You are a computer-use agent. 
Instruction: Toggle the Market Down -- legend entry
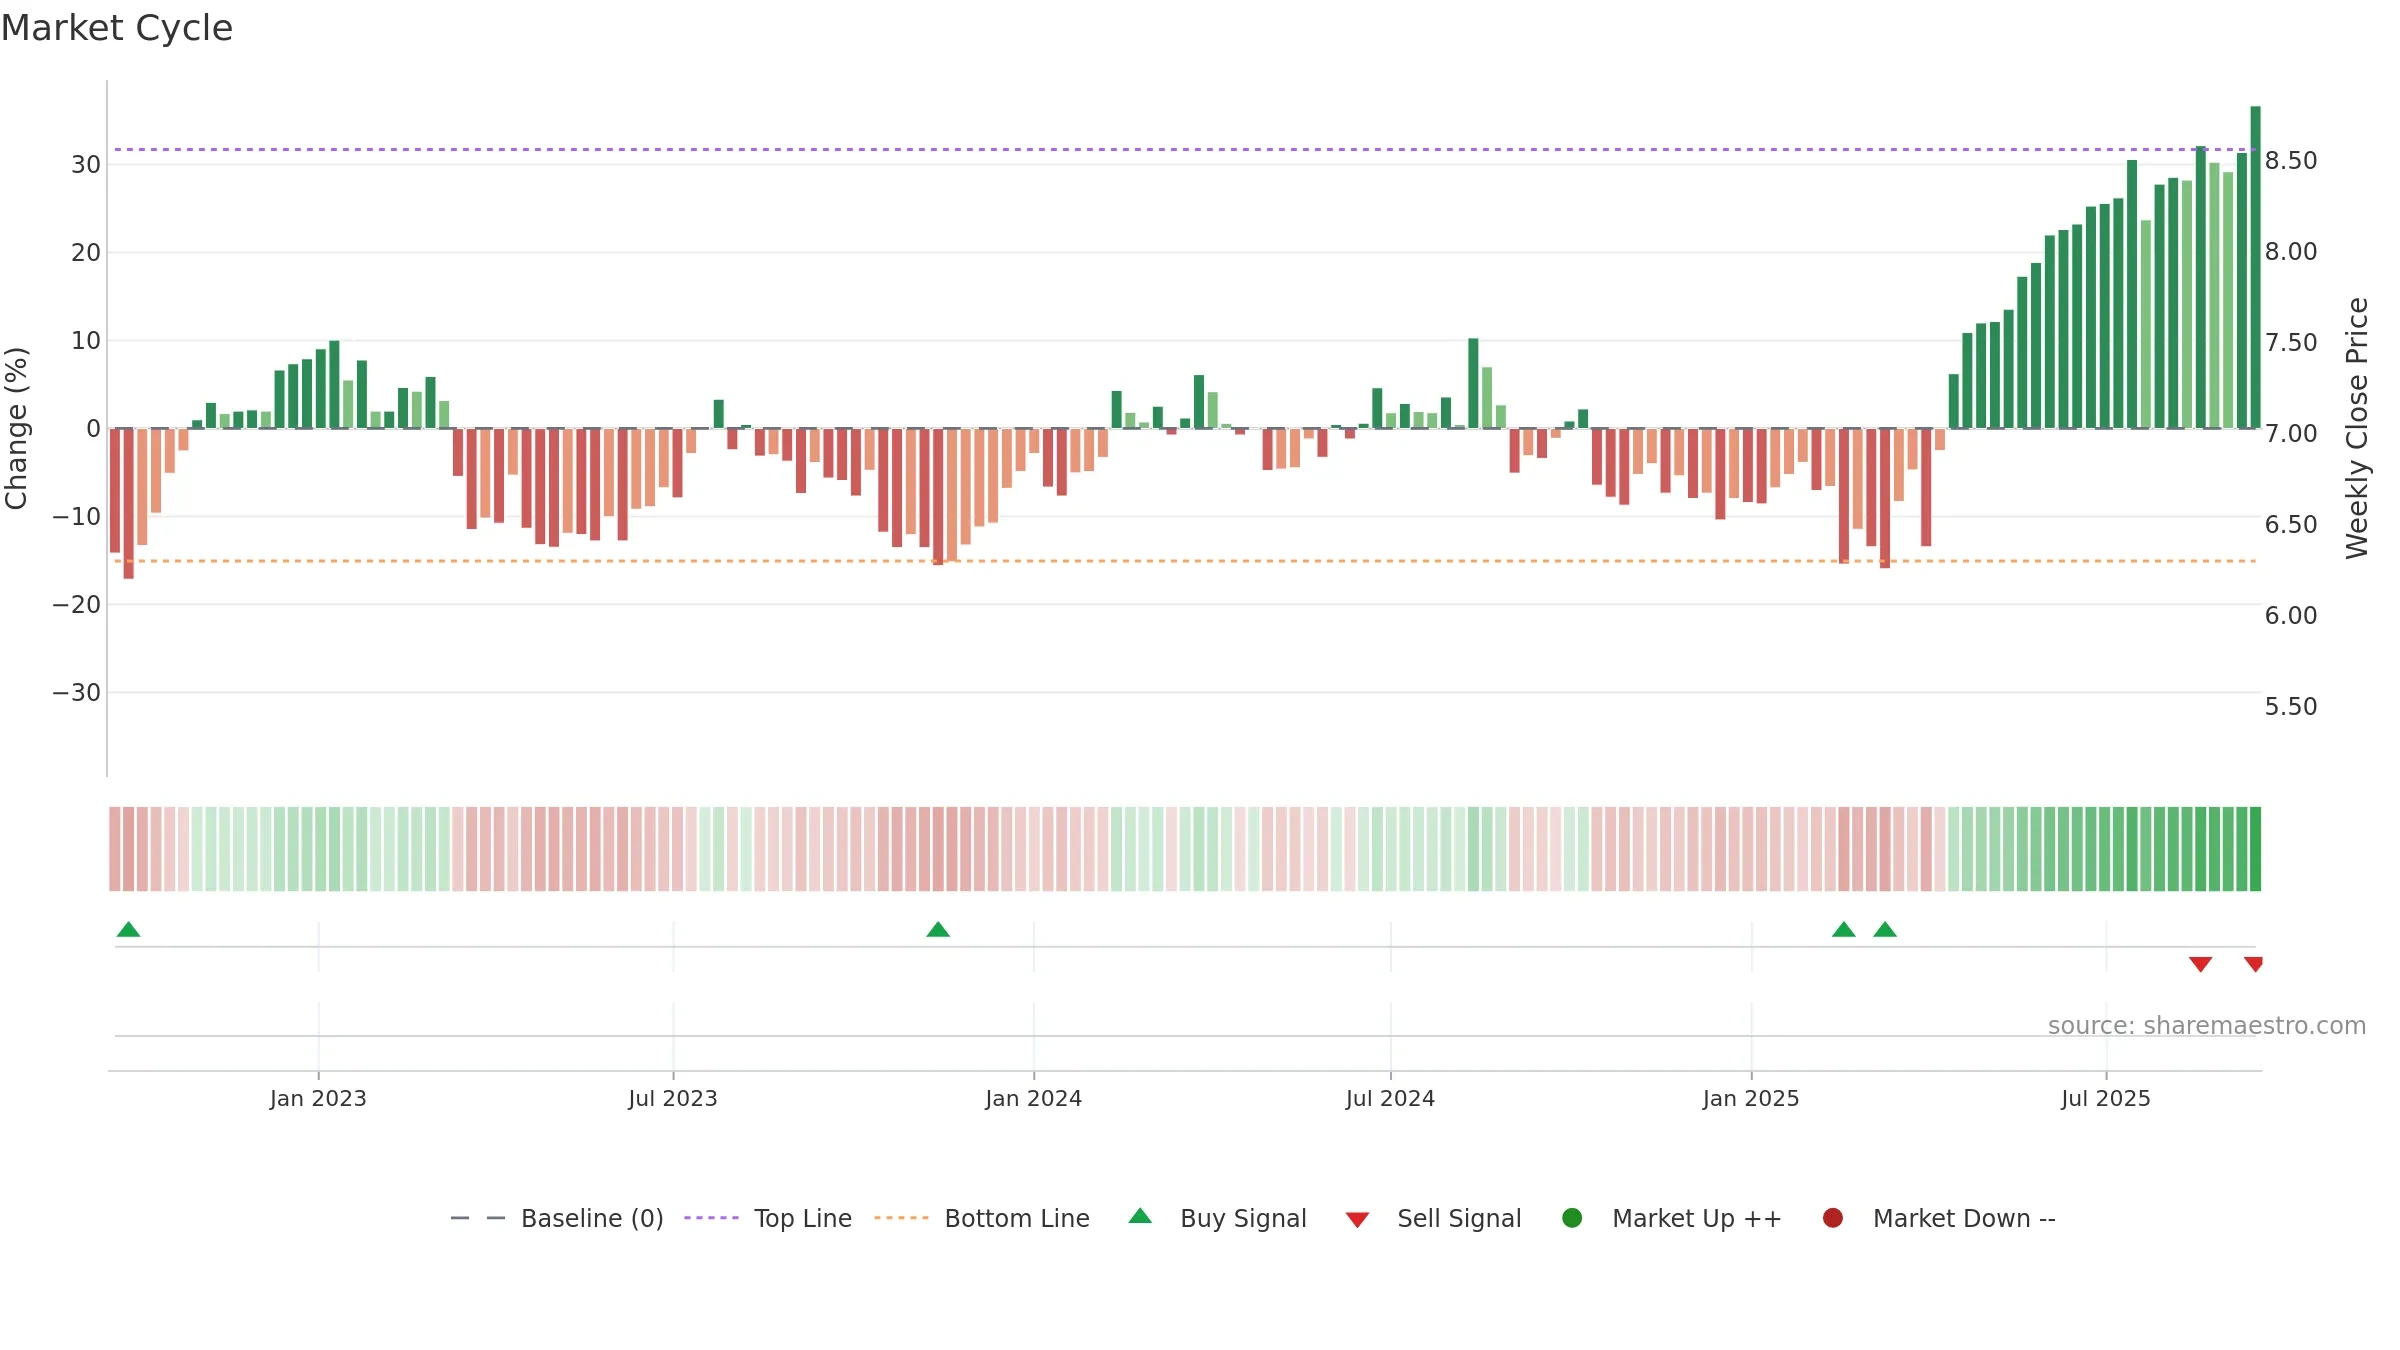pos(1939,1218)
